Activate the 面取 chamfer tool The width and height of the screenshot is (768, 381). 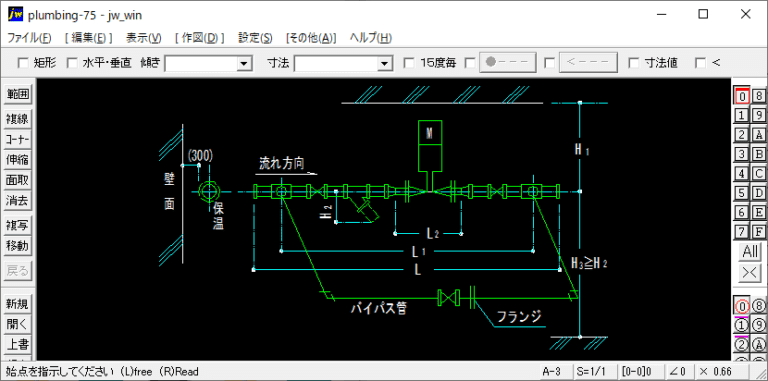17,180
